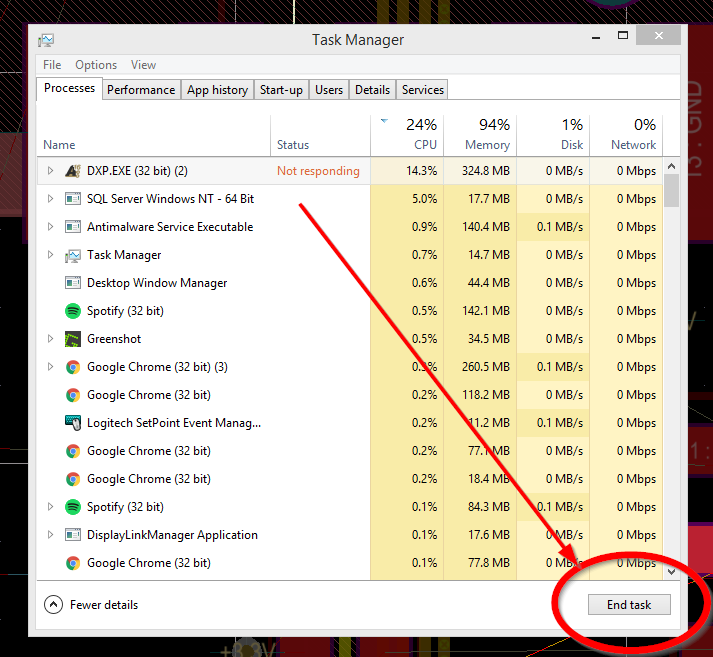The height and width of the screenshot is (657, 713).
Task: Click the scrollbar down arrow in process list
Action: click(672, 571)
